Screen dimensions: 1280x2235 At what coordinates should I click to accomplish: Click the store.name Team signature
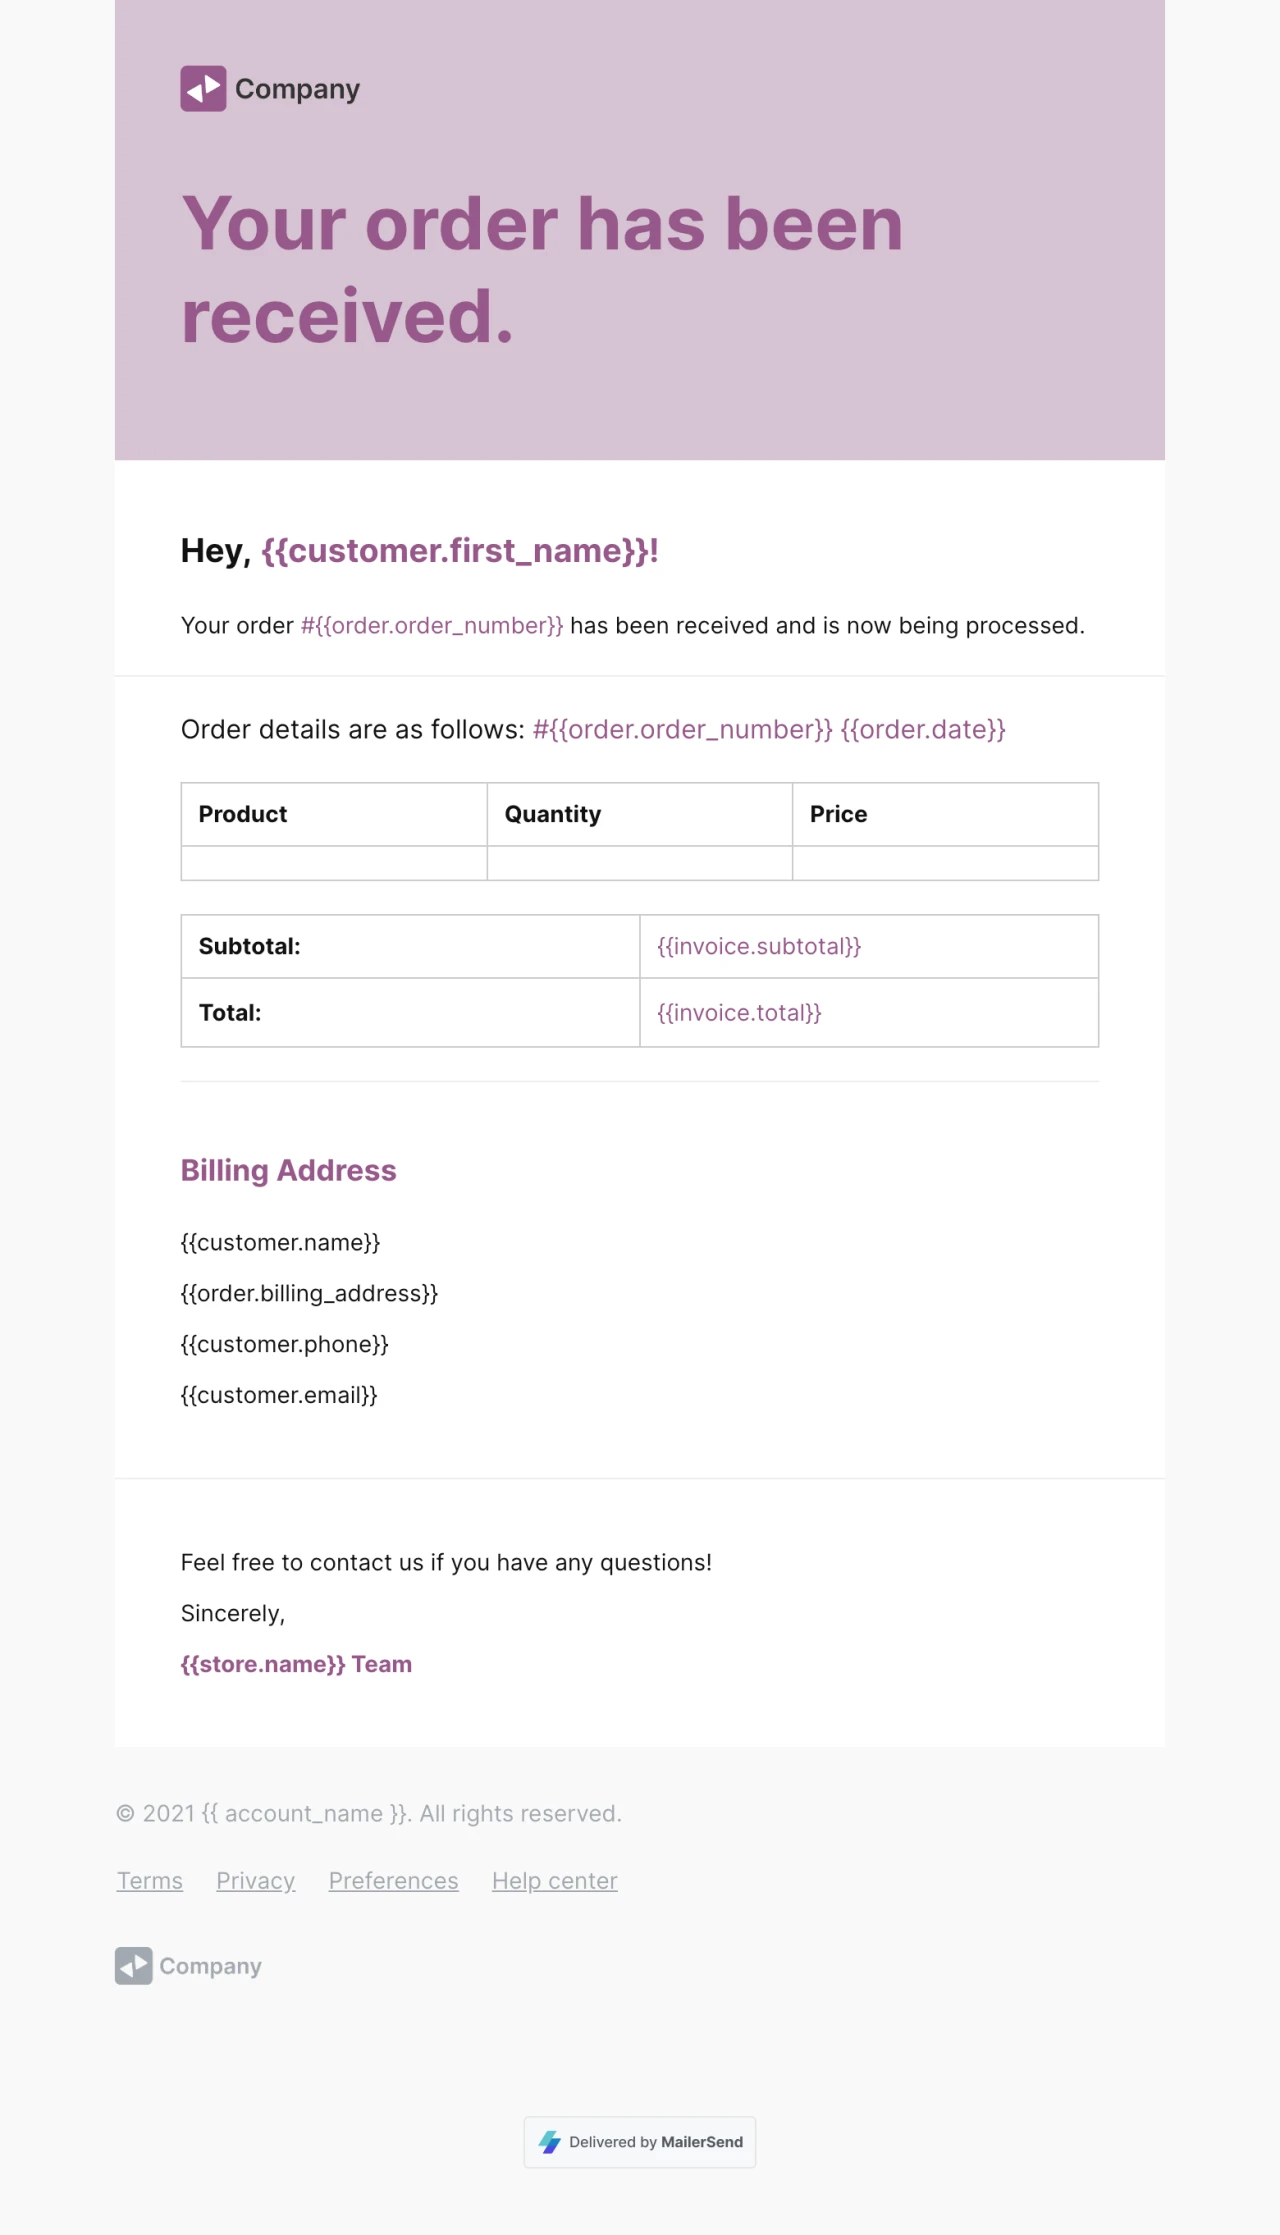(296, 1664)
